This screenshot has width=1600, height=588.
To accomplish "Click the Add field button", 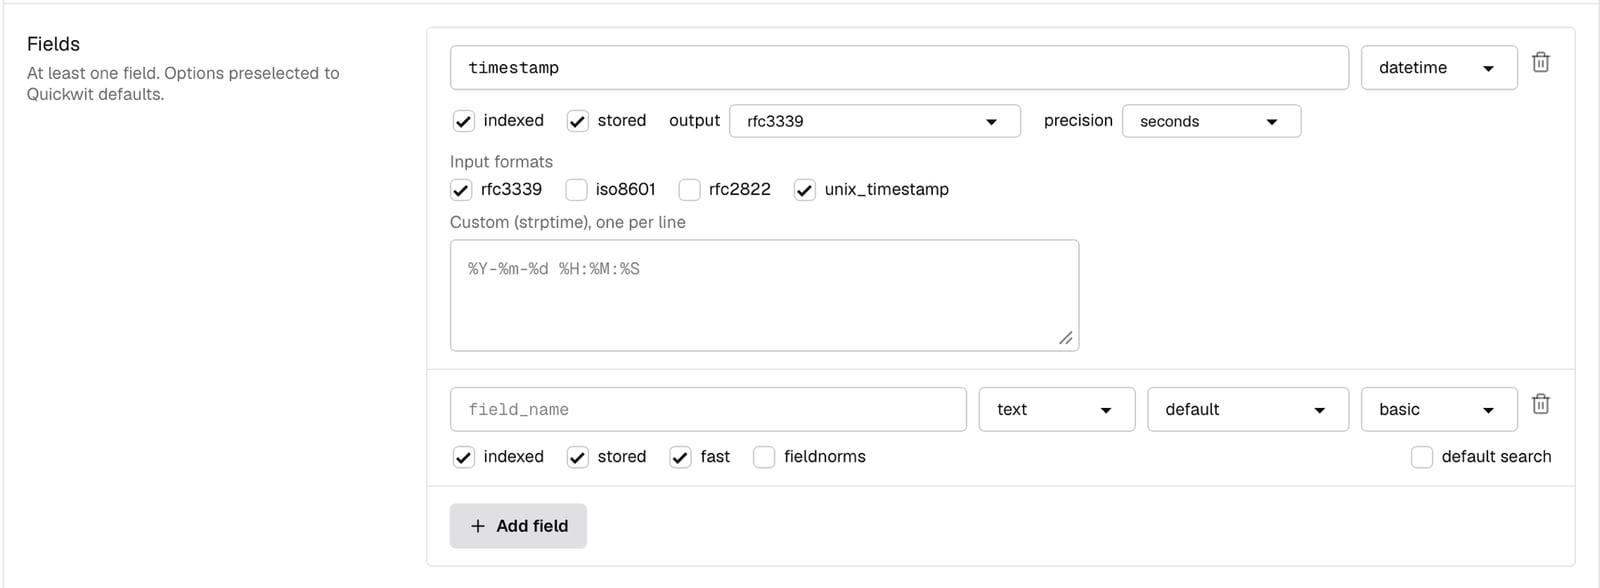I will pyautogui.click(x=518, y=526).
